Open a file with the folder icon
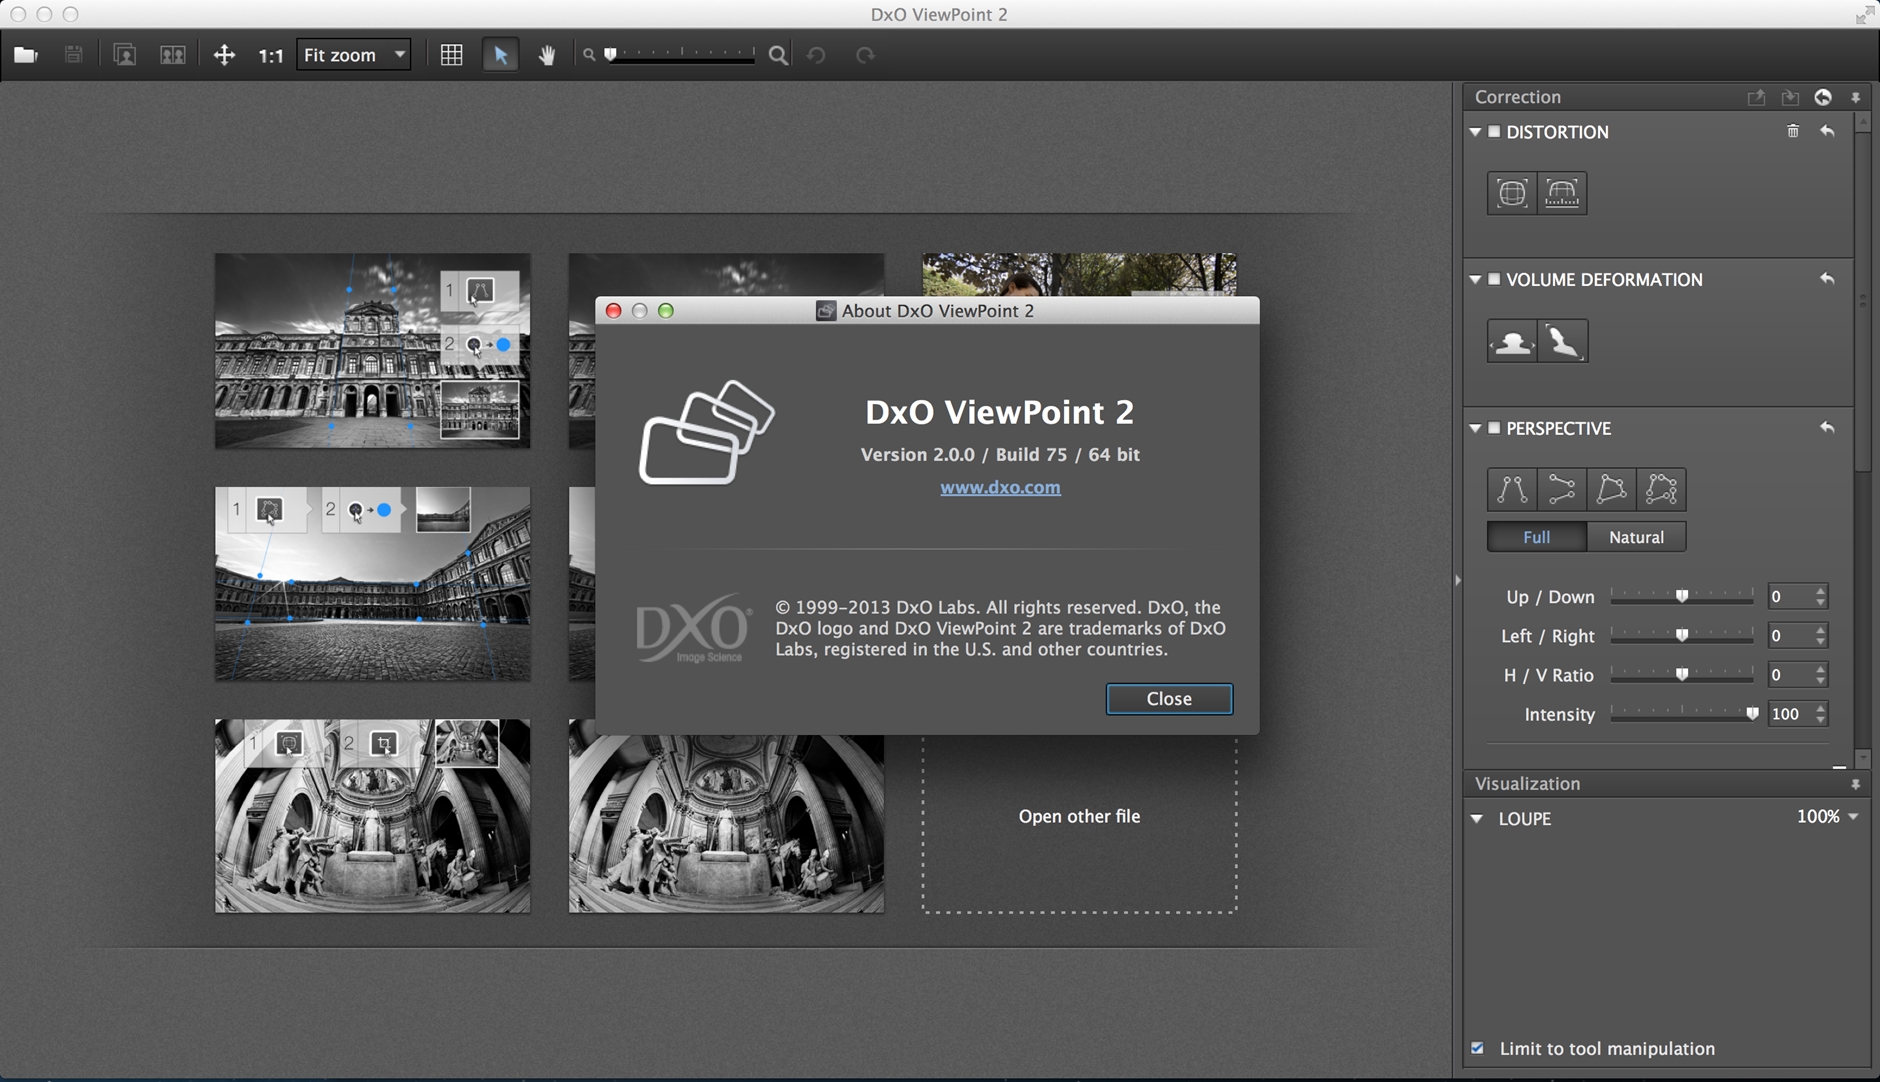 [x=26, y=55]
